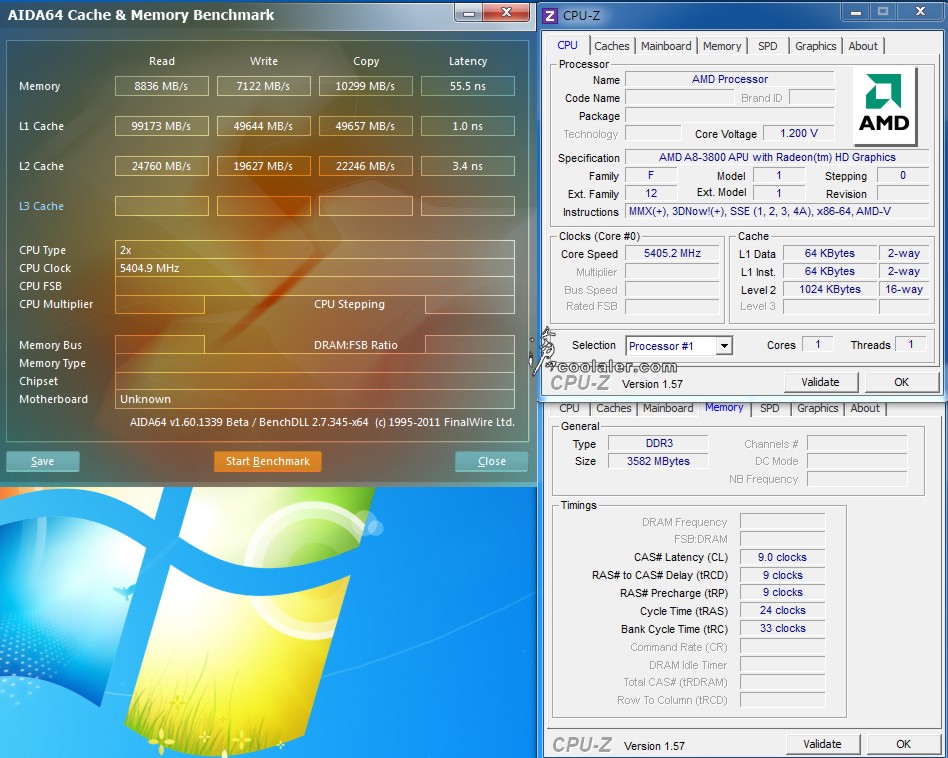Click the AMD logo in the Processor section
This screenshot has width=948, height=758.
[885, 105]
